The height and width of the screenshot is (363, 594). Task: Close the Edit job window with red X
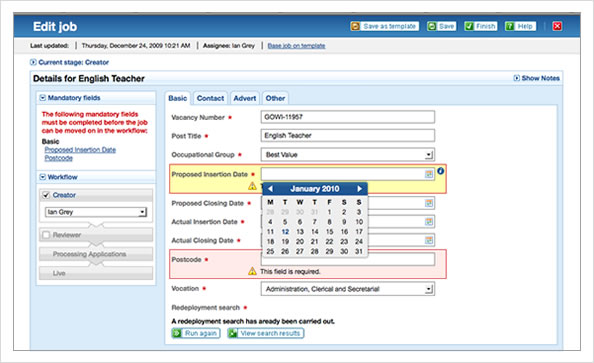(x=557, y=26)
